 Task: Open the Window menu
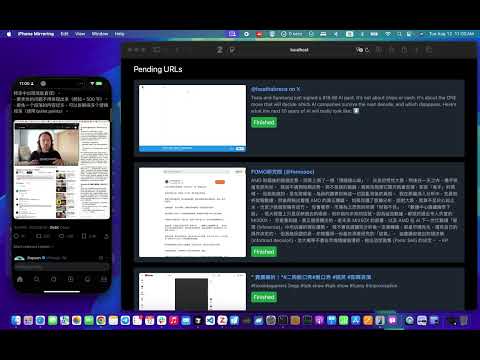[100, 34]
